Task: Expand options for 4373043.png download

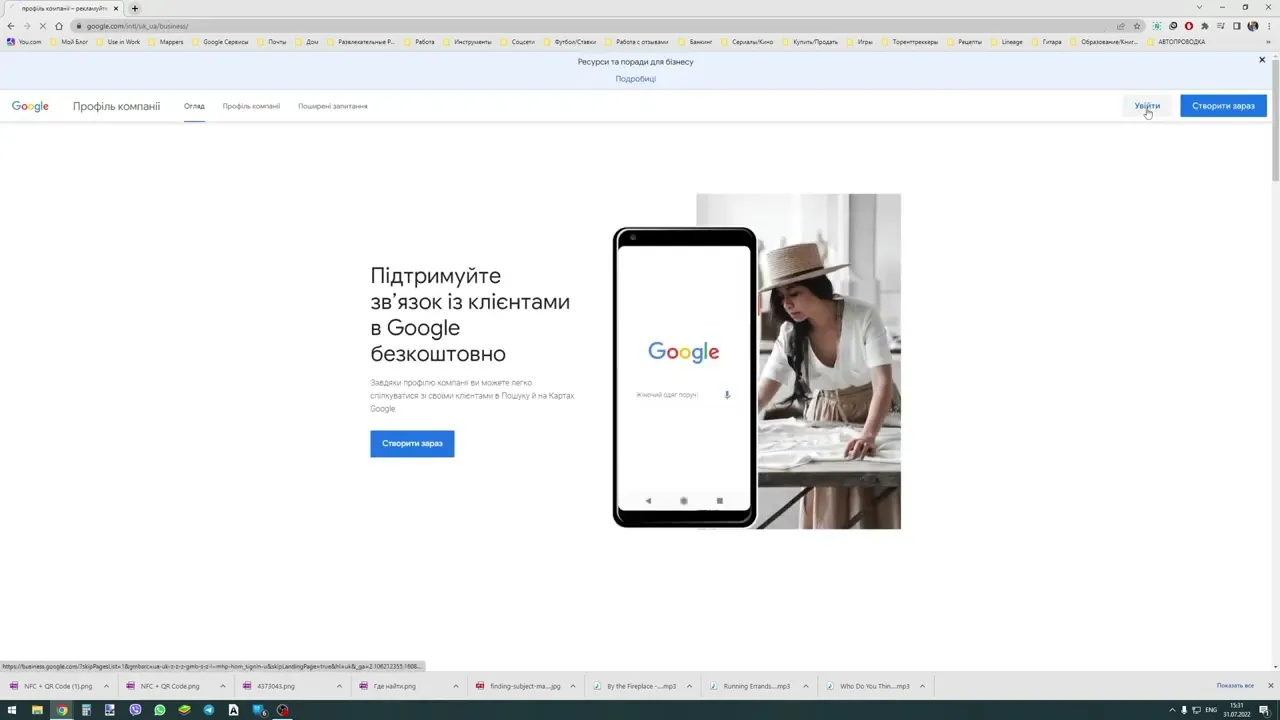Action: point(339,686)
